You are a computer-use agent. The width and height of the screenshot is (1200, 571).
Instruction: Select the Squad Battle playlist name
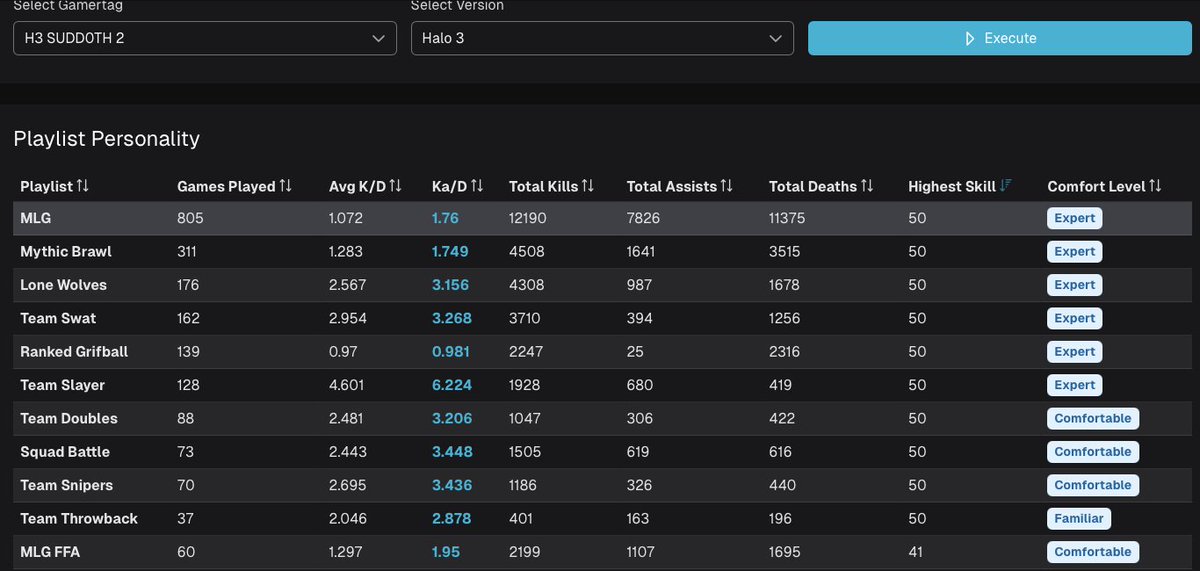pos(65,452)
